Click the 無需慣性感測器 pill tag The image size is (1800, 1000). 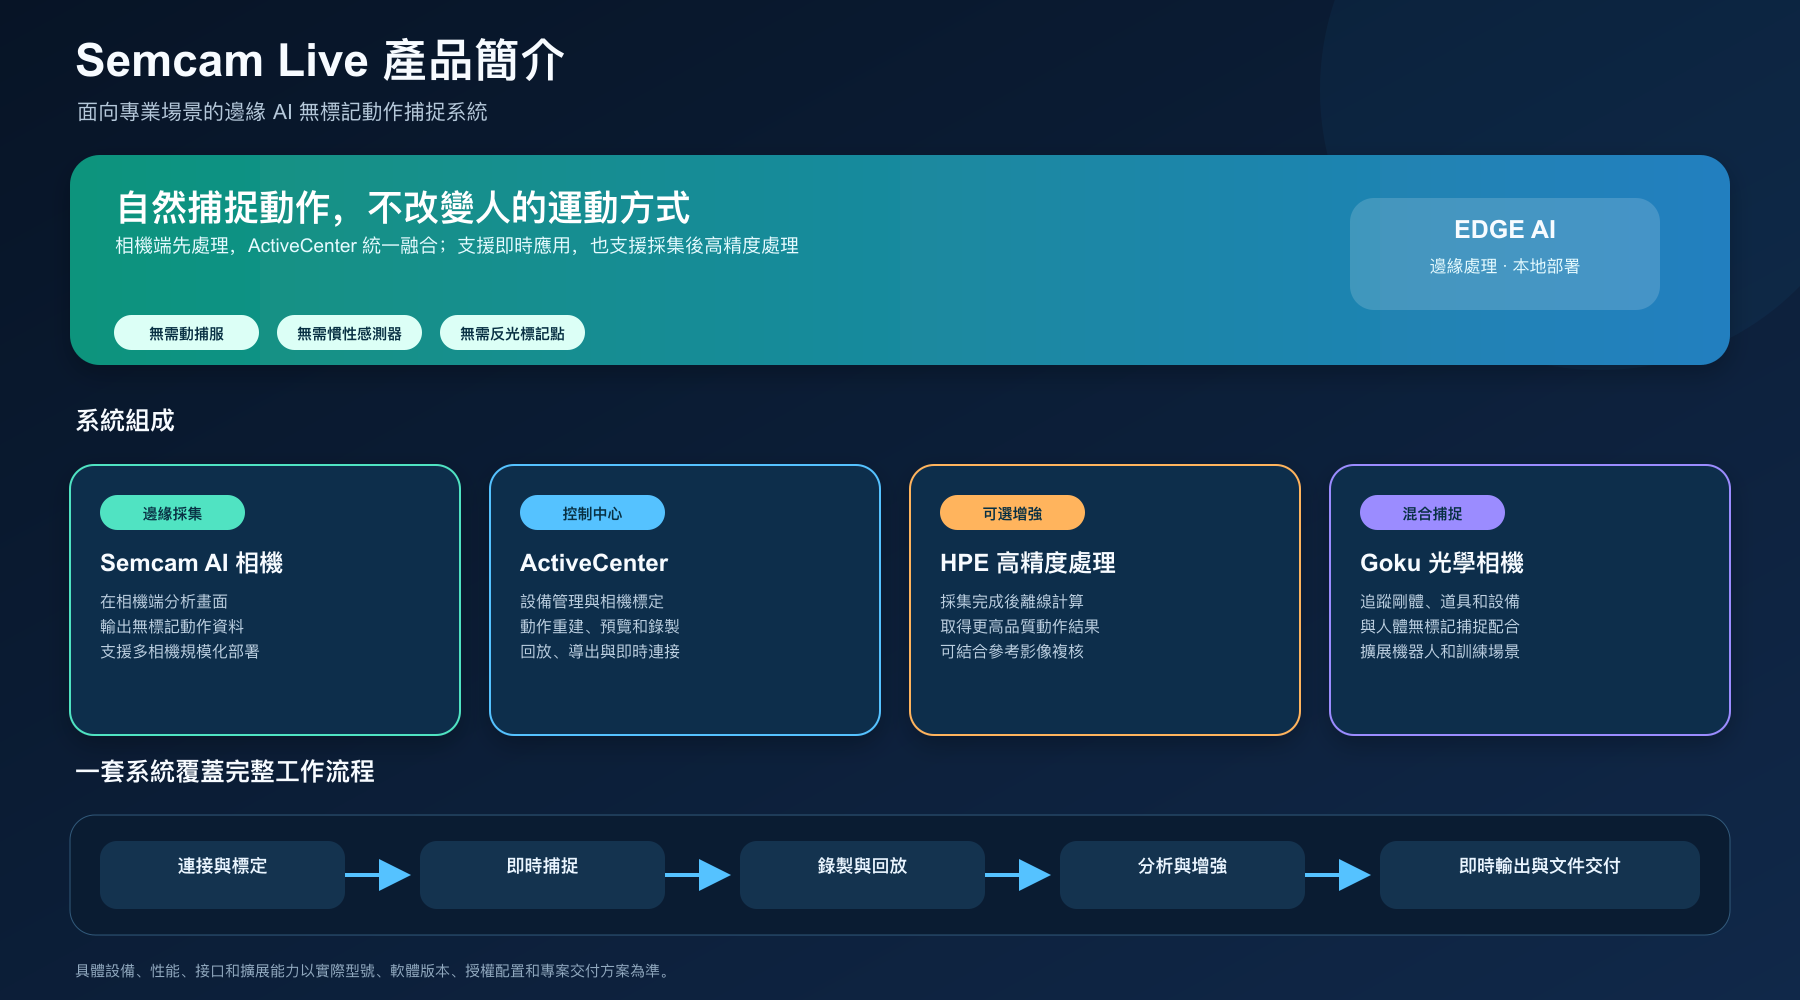click(x=349, y=333)
